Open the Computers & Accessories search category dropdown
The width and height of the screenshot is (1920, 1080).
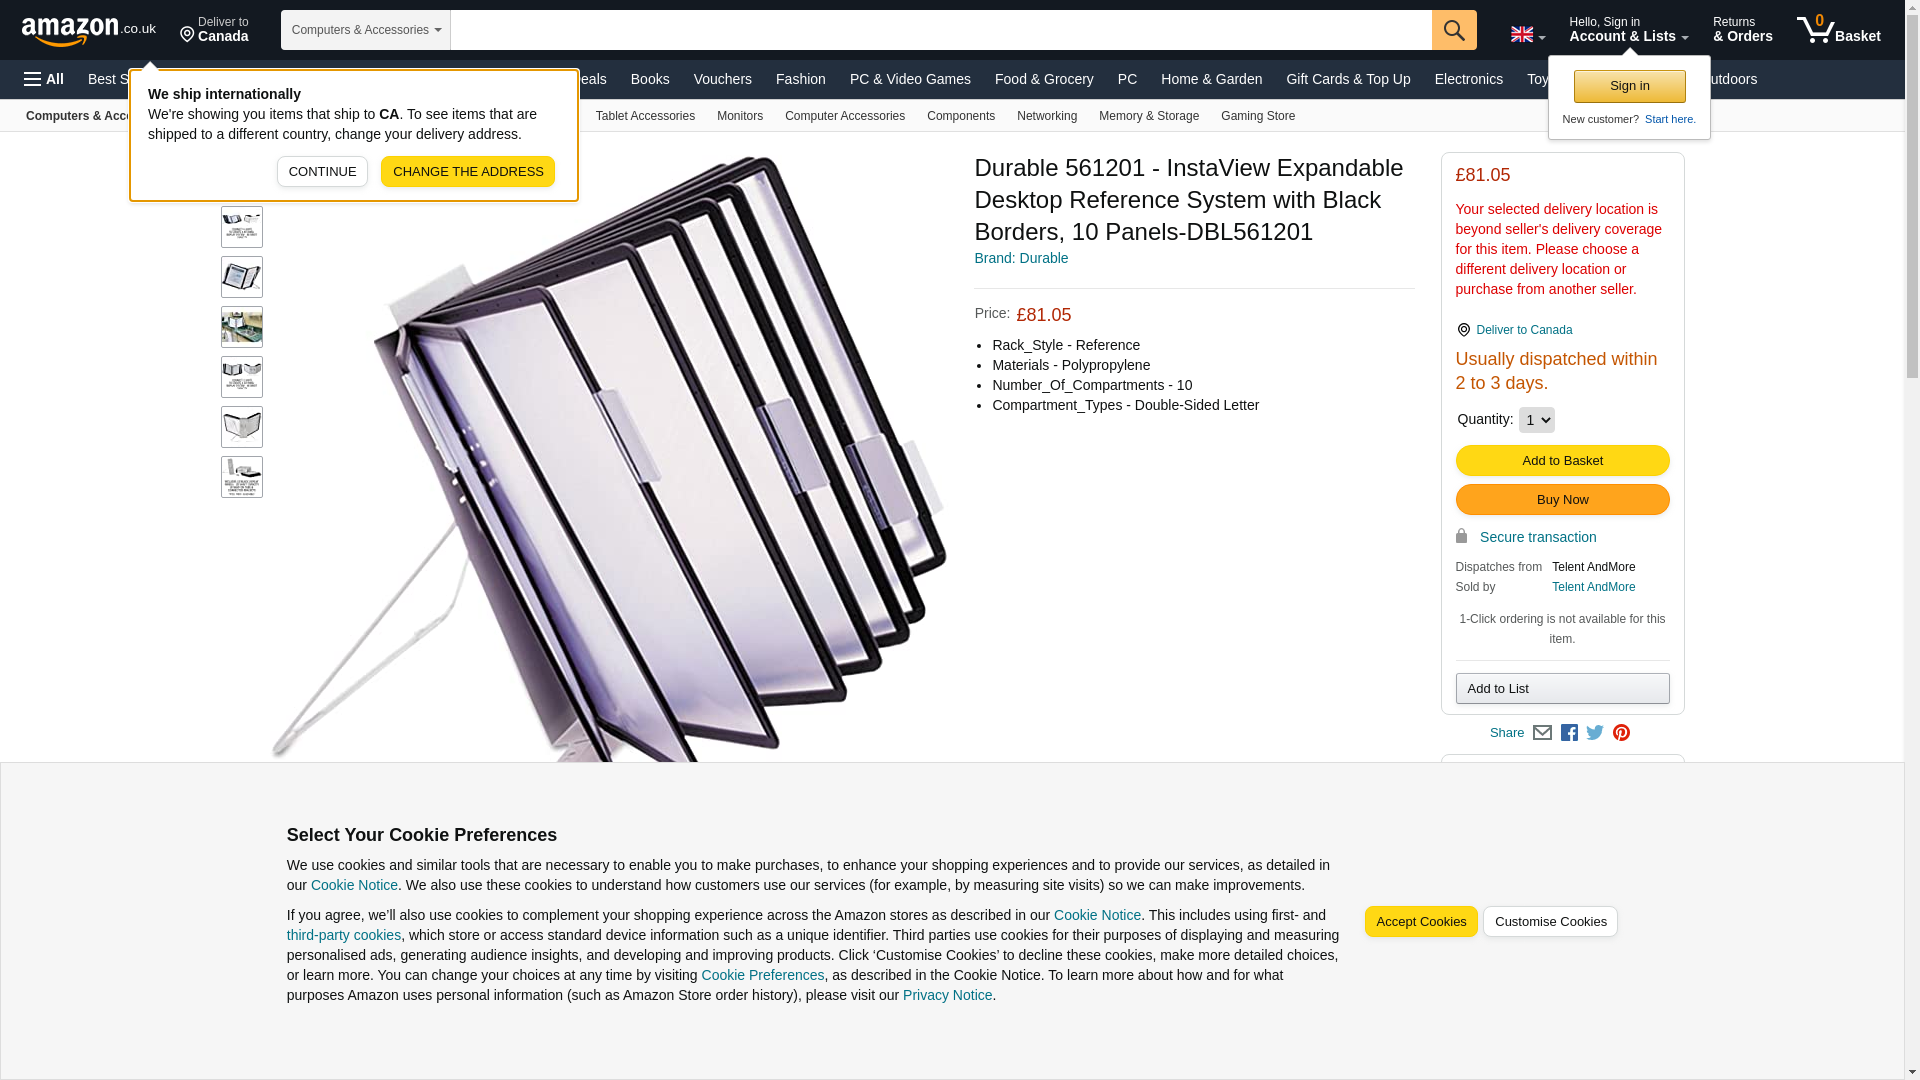(366, 30)
